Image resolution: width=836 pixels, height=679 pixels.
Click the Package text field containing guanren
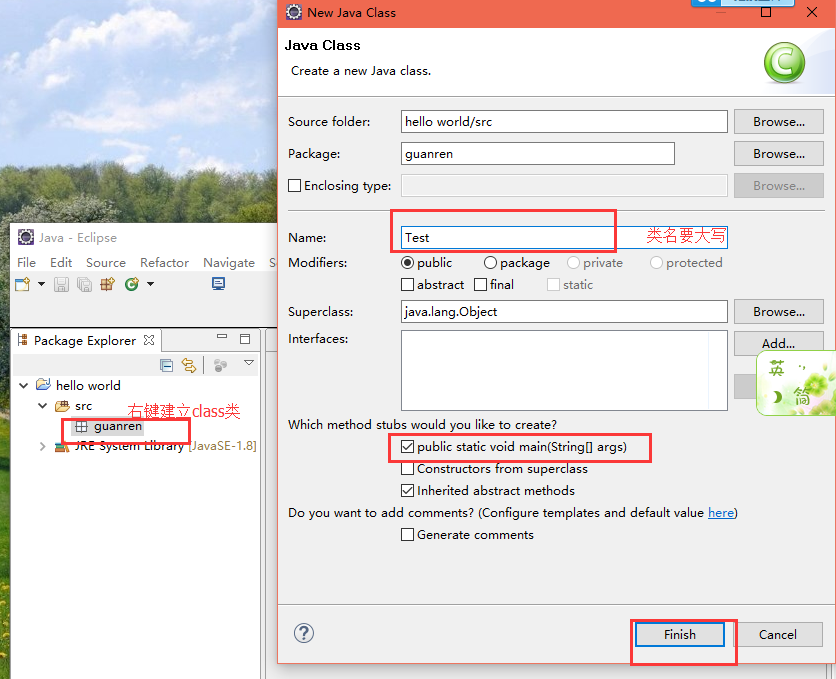[x=537, y=153]
